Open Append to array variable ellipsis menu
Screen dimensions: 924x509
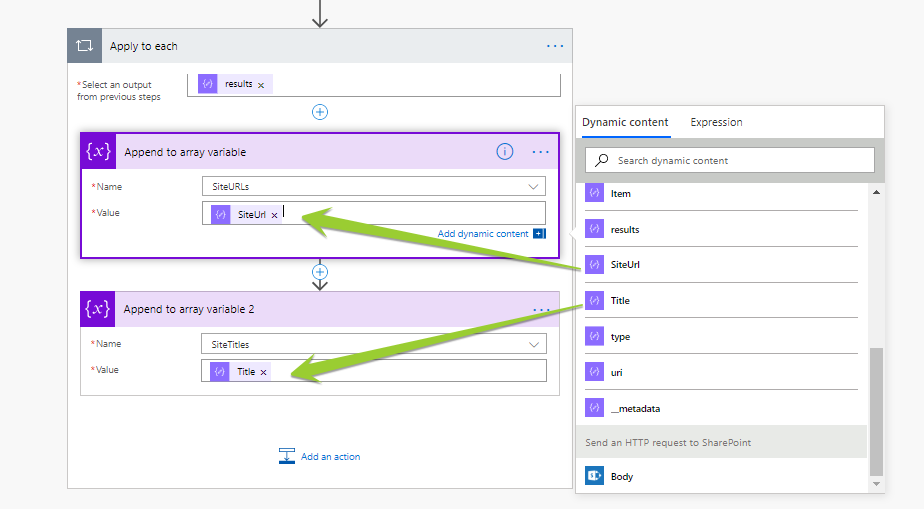[541, 152]
